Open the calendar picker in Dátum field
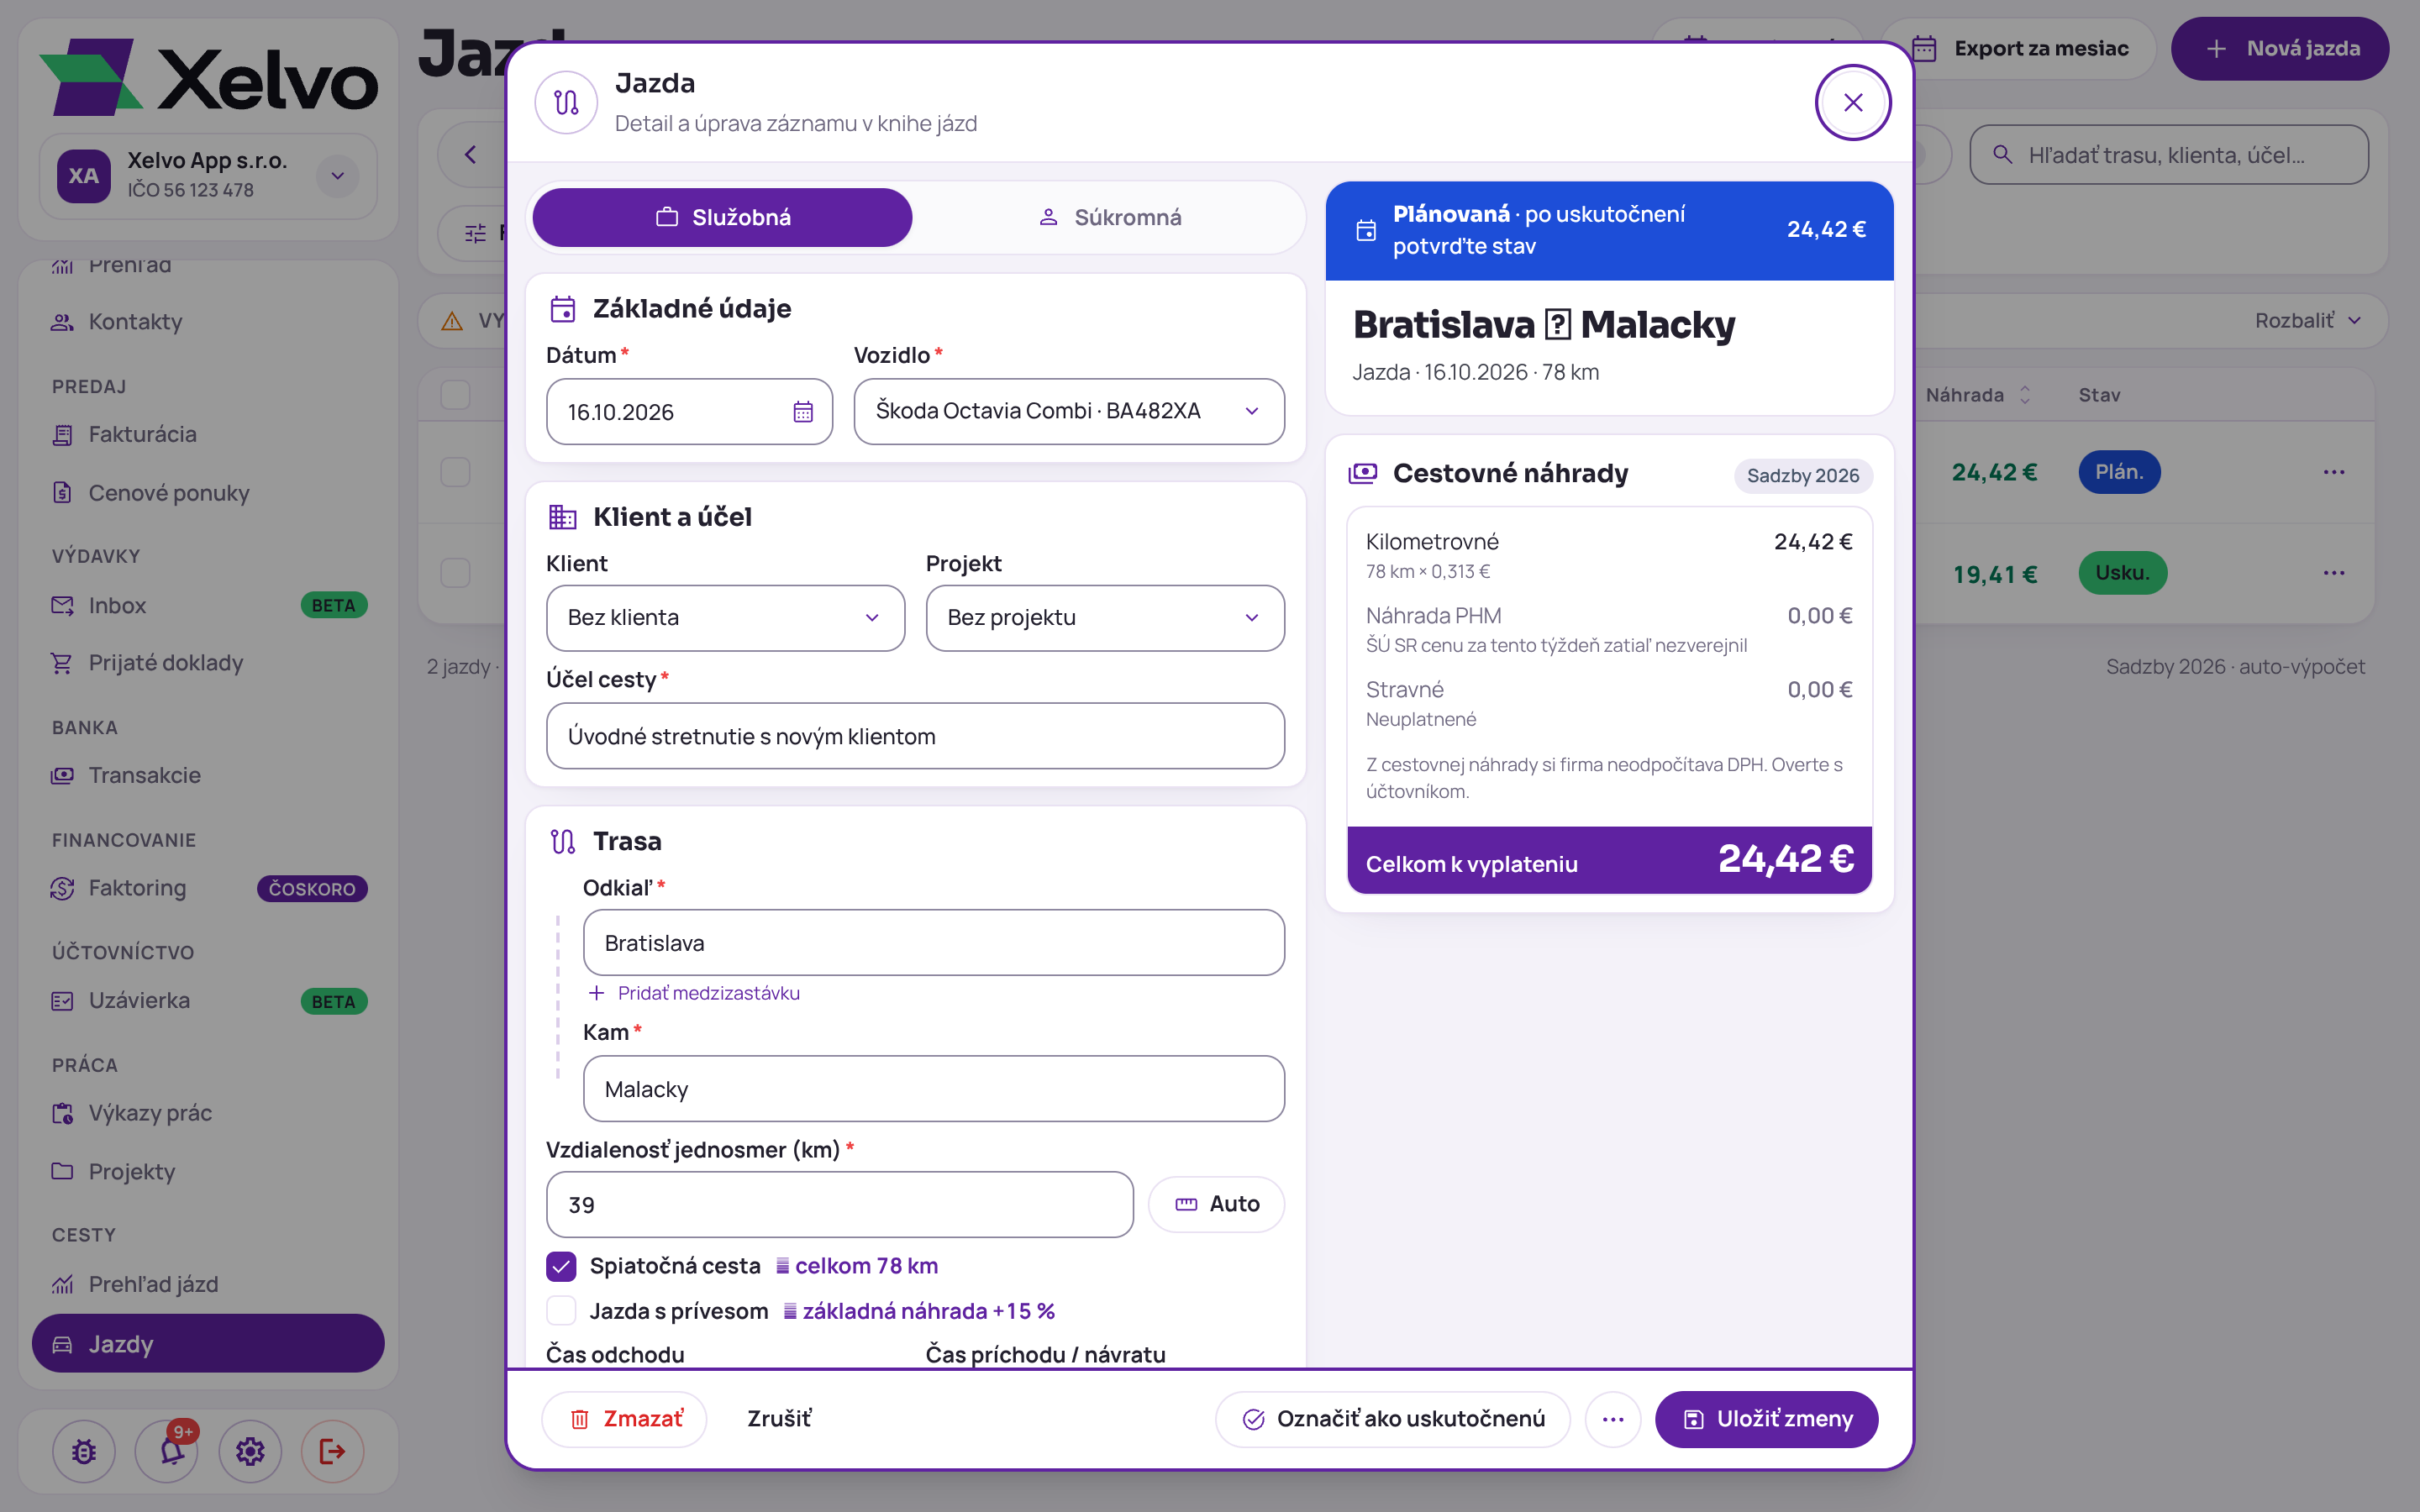This screenshot has height=1512, width=2420. (x=803, y=412)
